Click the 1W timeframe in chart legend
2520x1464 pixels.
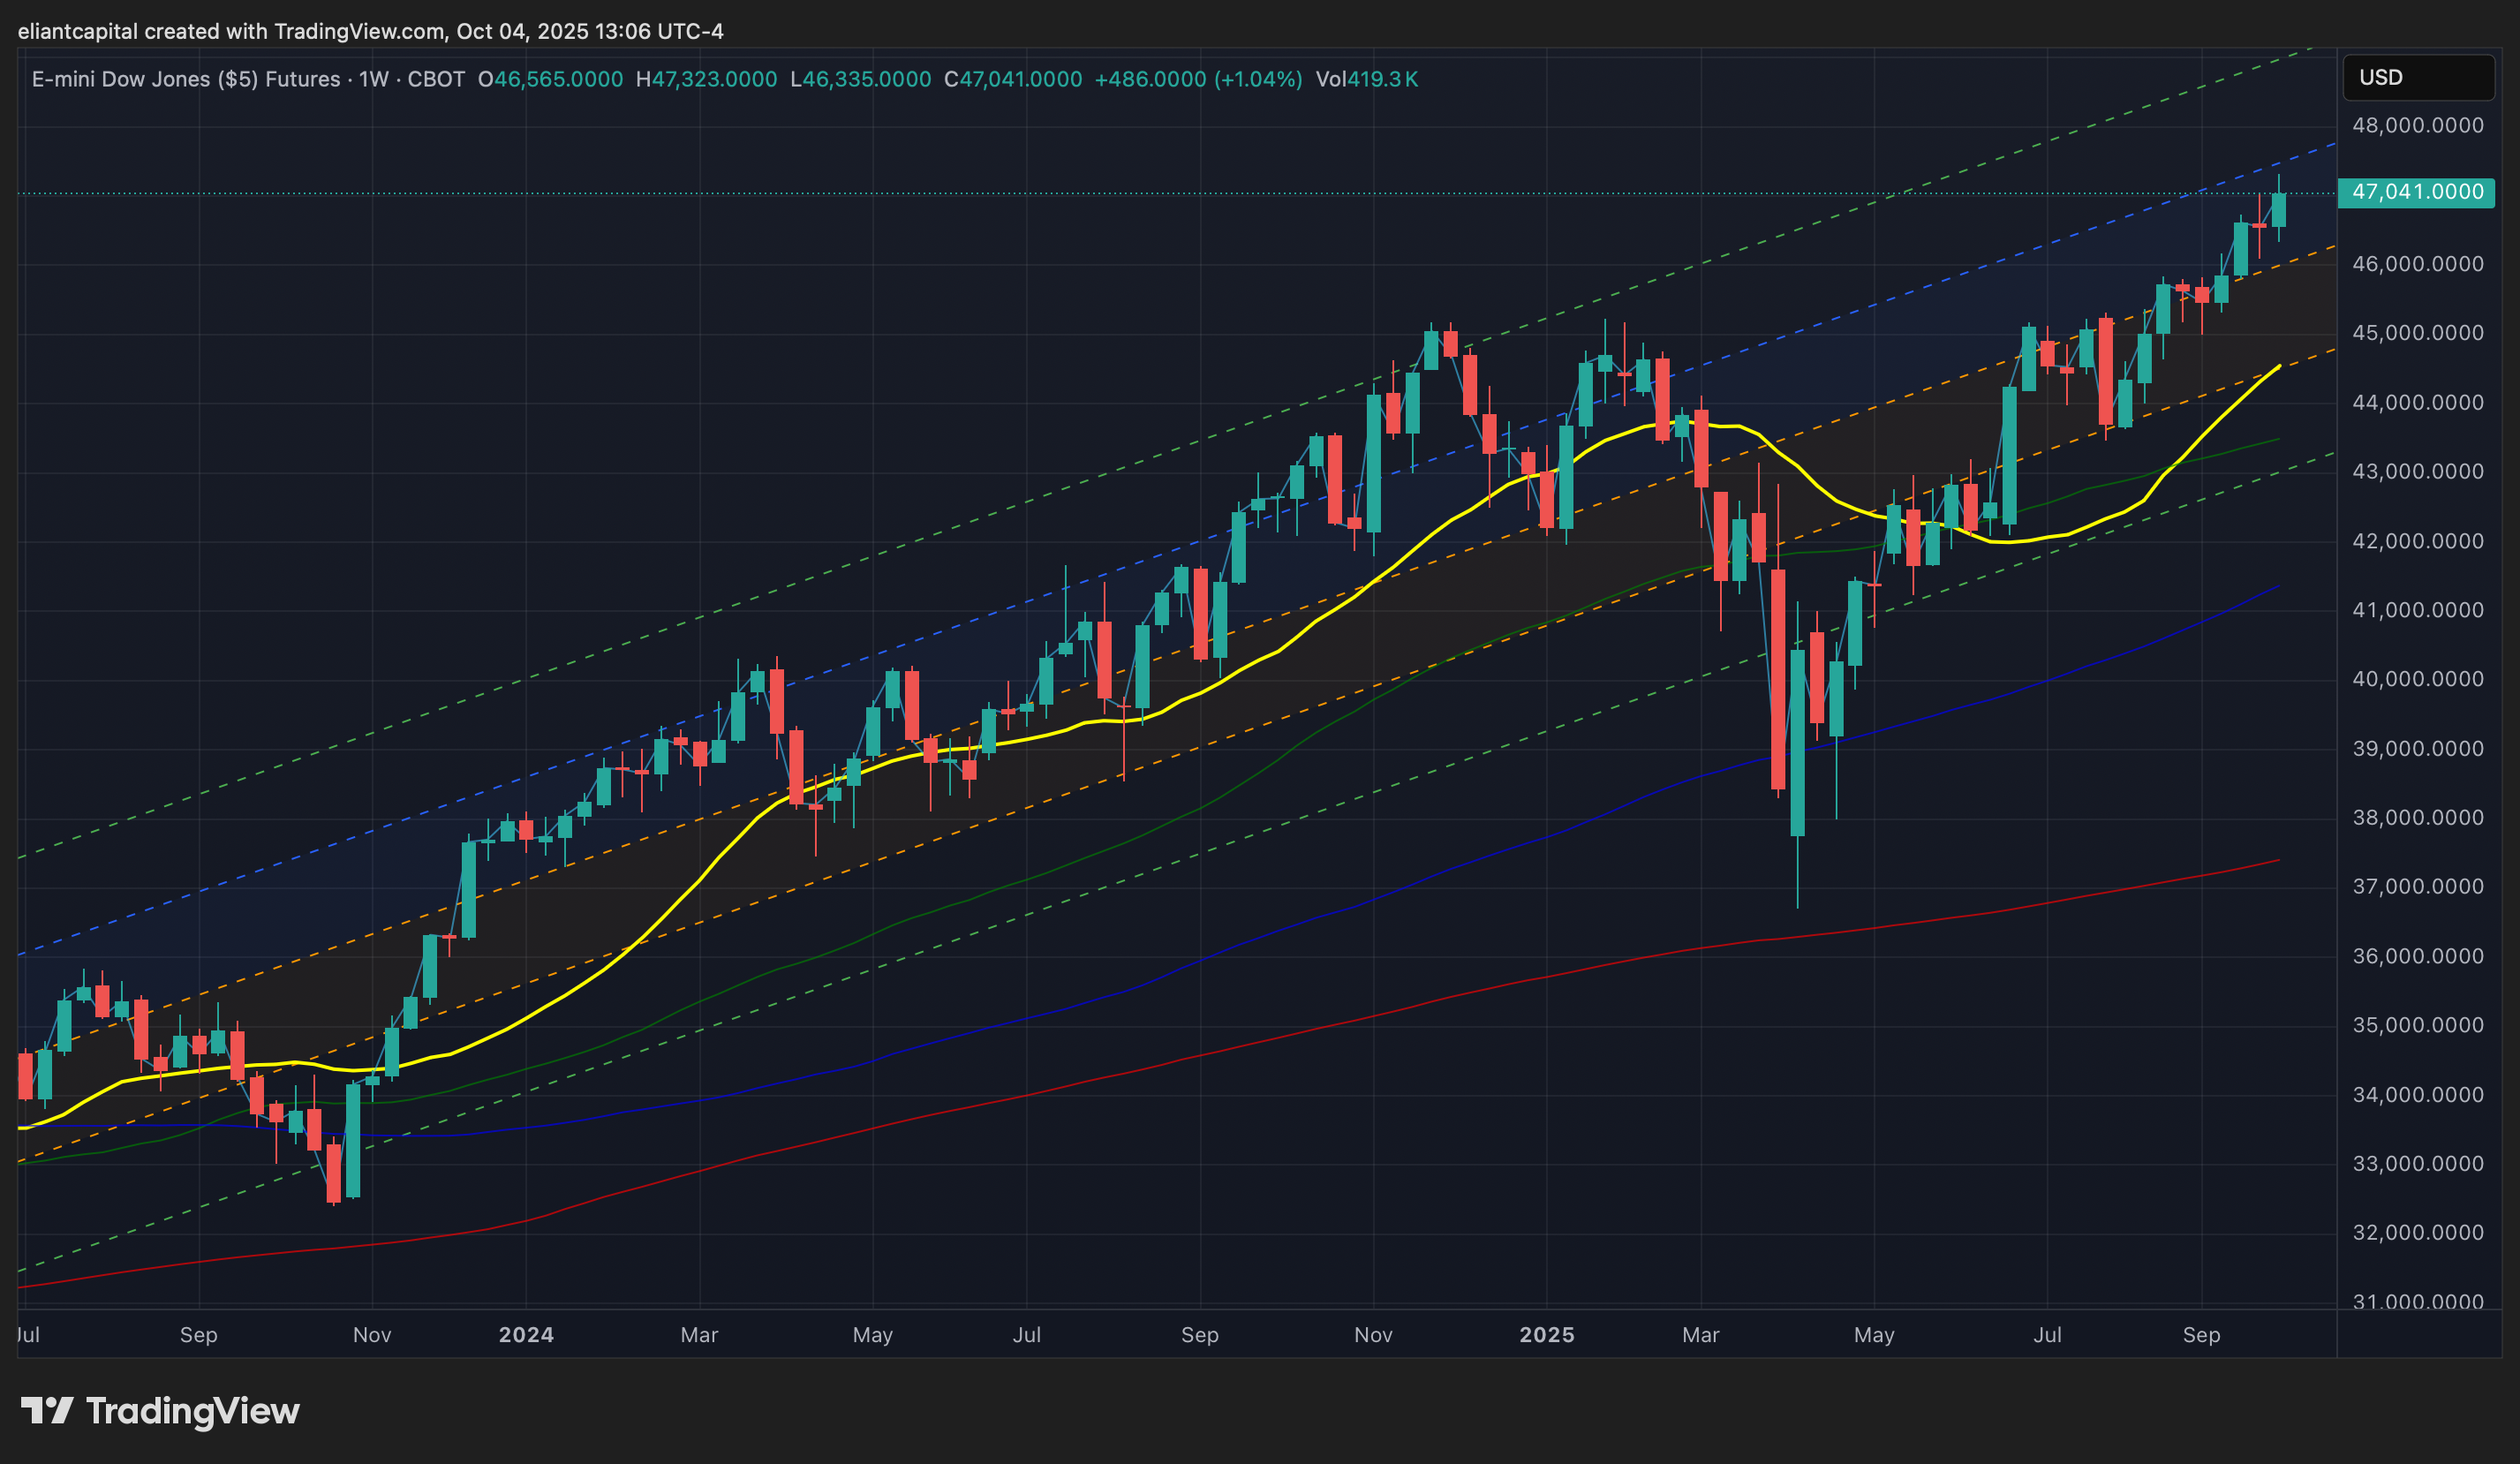[373, 79]
